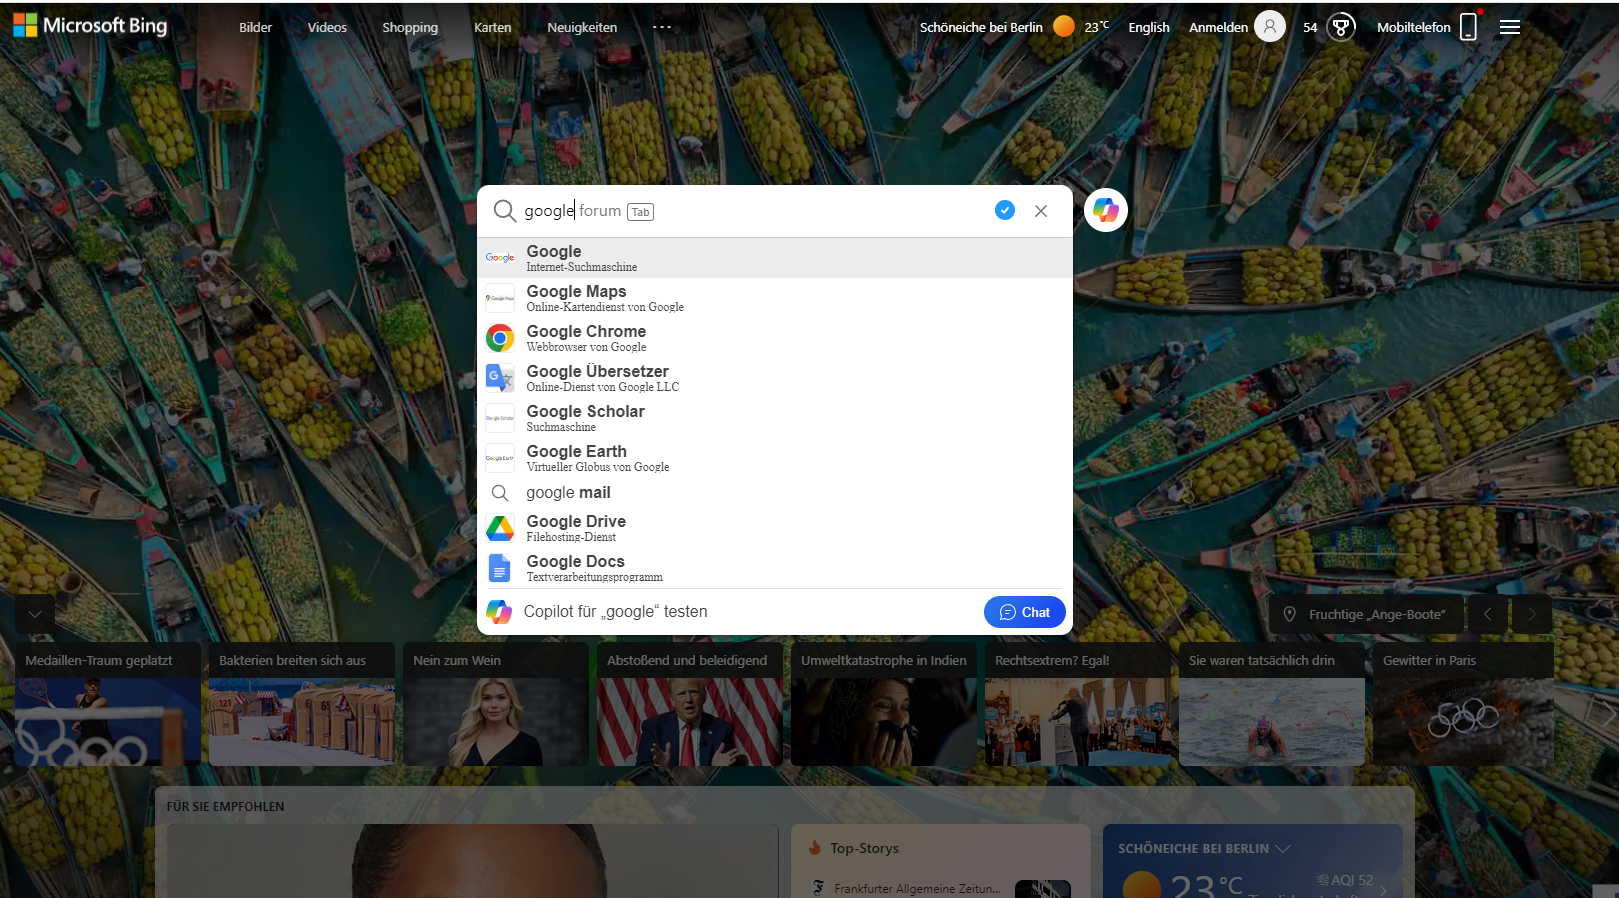Open the more options ellipsis in navigation

(662, 27)
